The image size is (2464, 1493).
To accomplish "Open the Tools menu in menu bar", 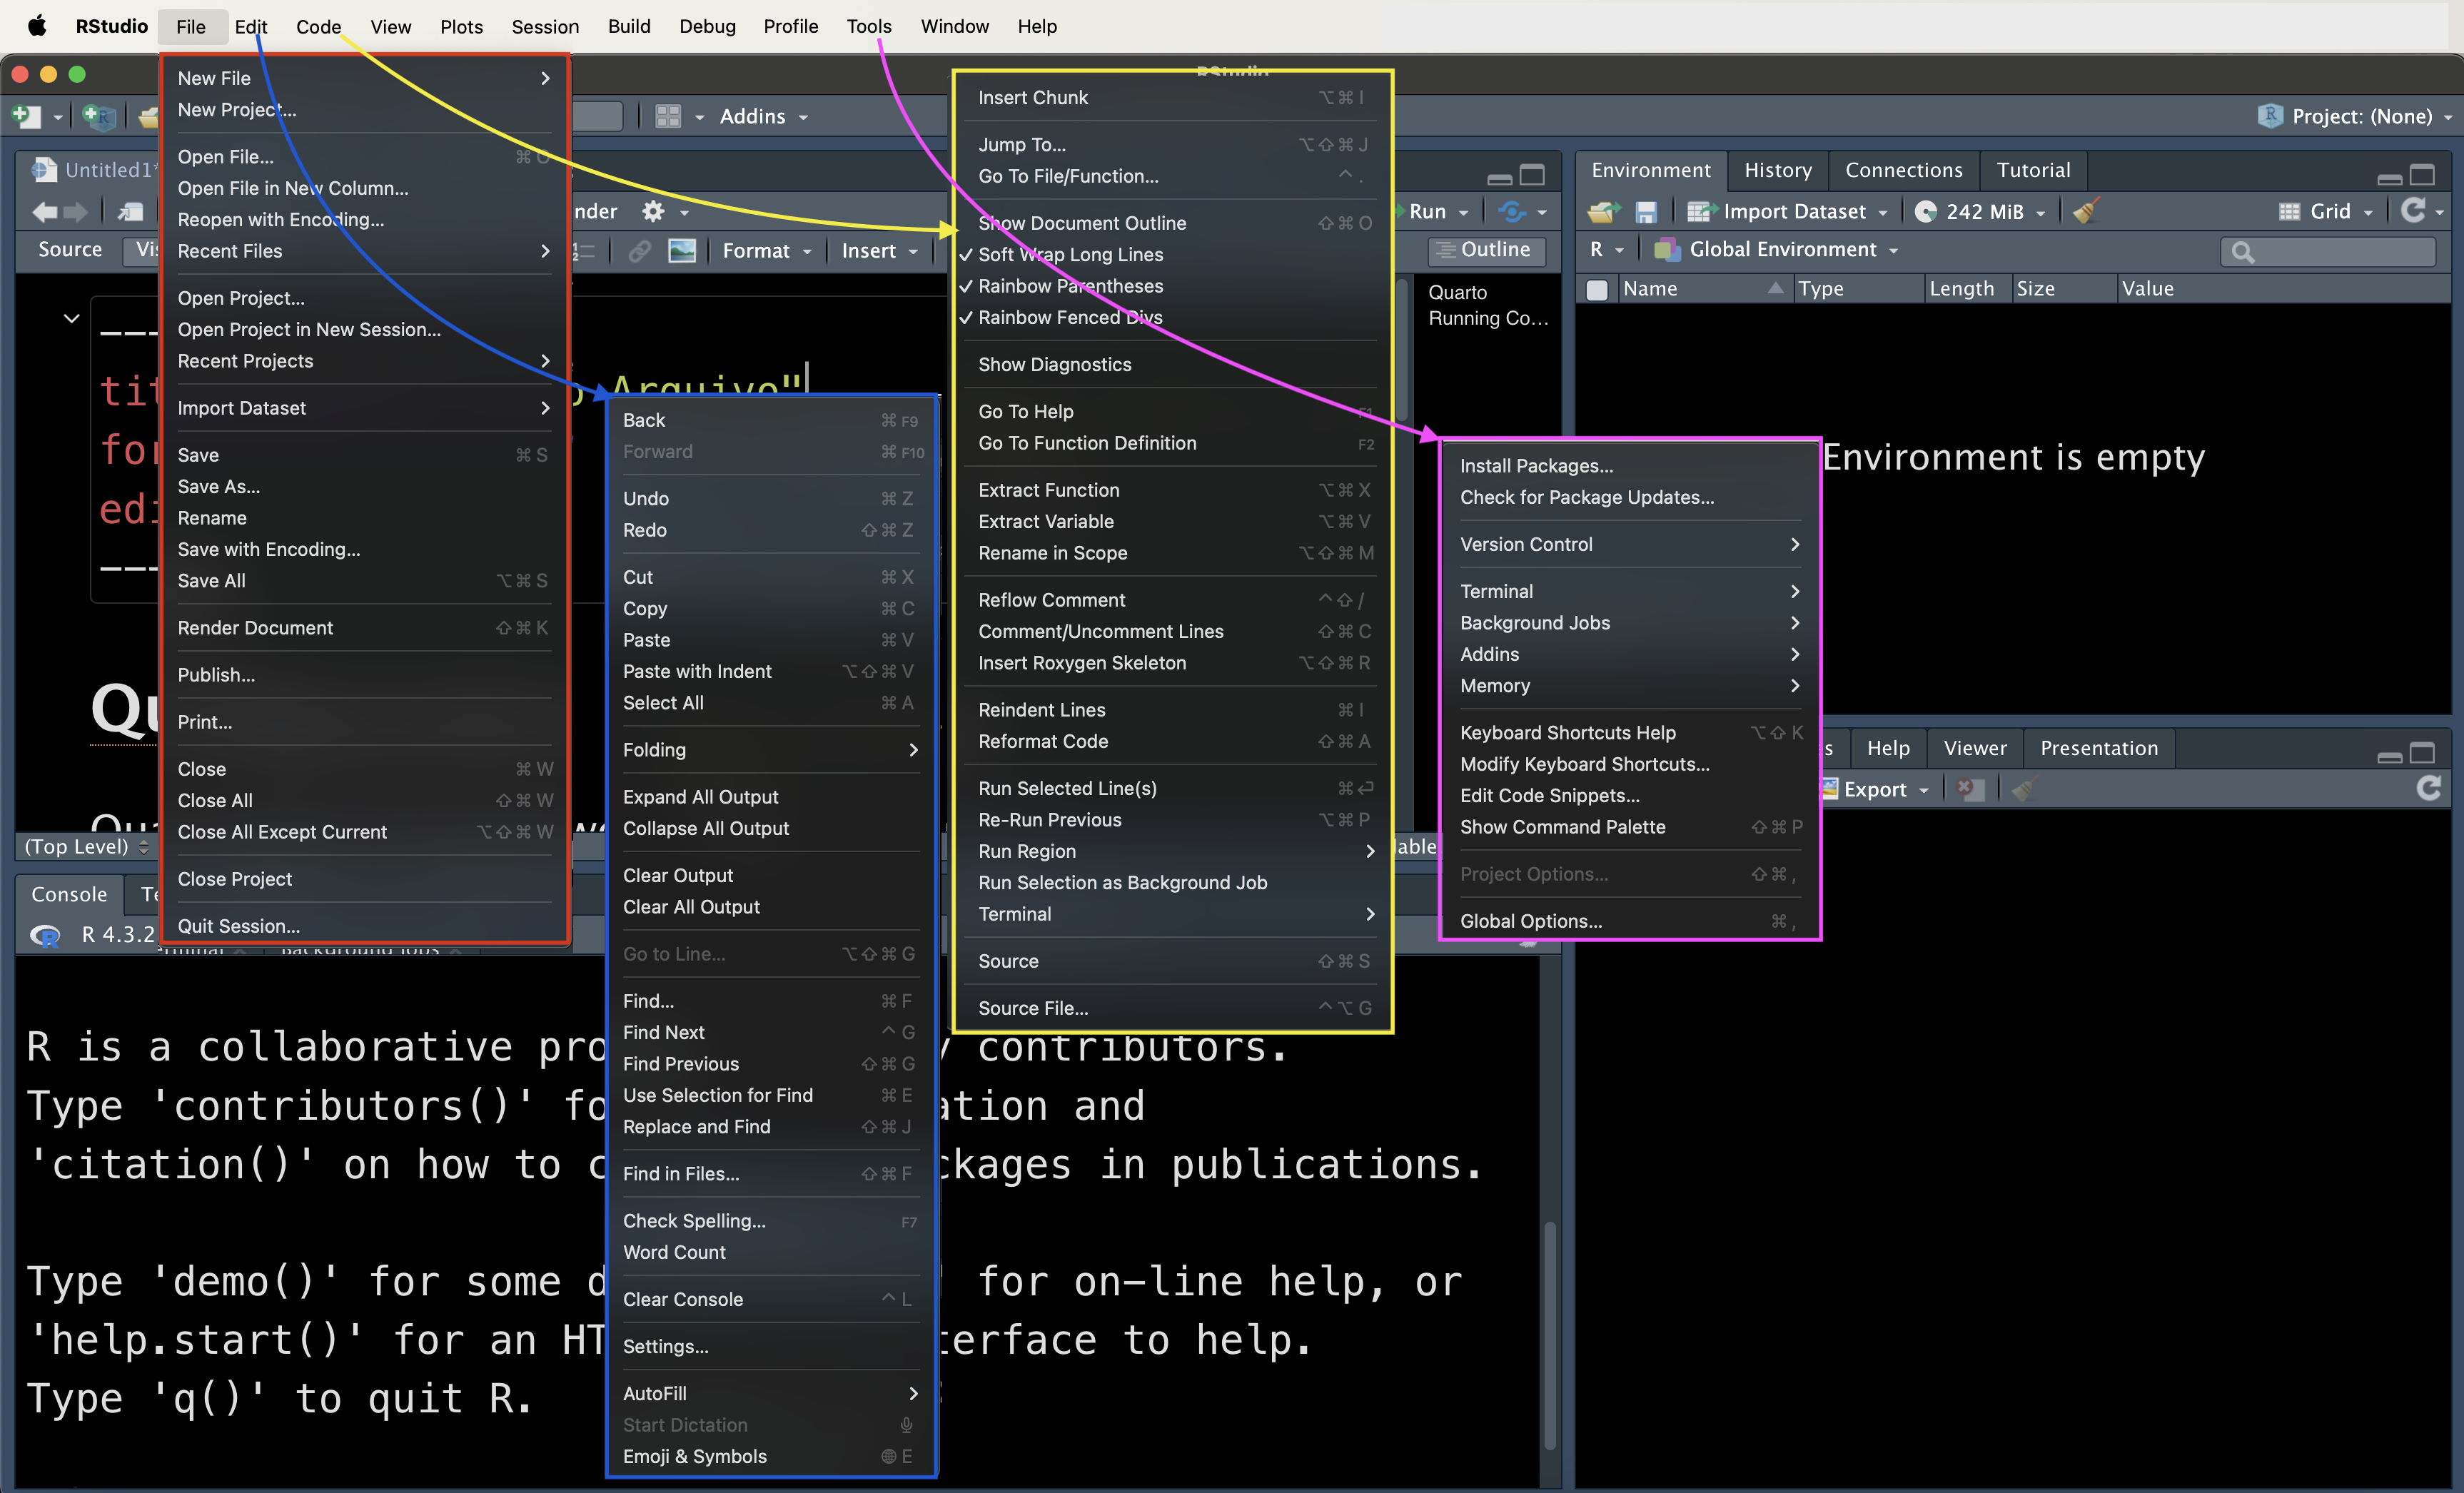I will pyautogui.click(x=868, y=26).
